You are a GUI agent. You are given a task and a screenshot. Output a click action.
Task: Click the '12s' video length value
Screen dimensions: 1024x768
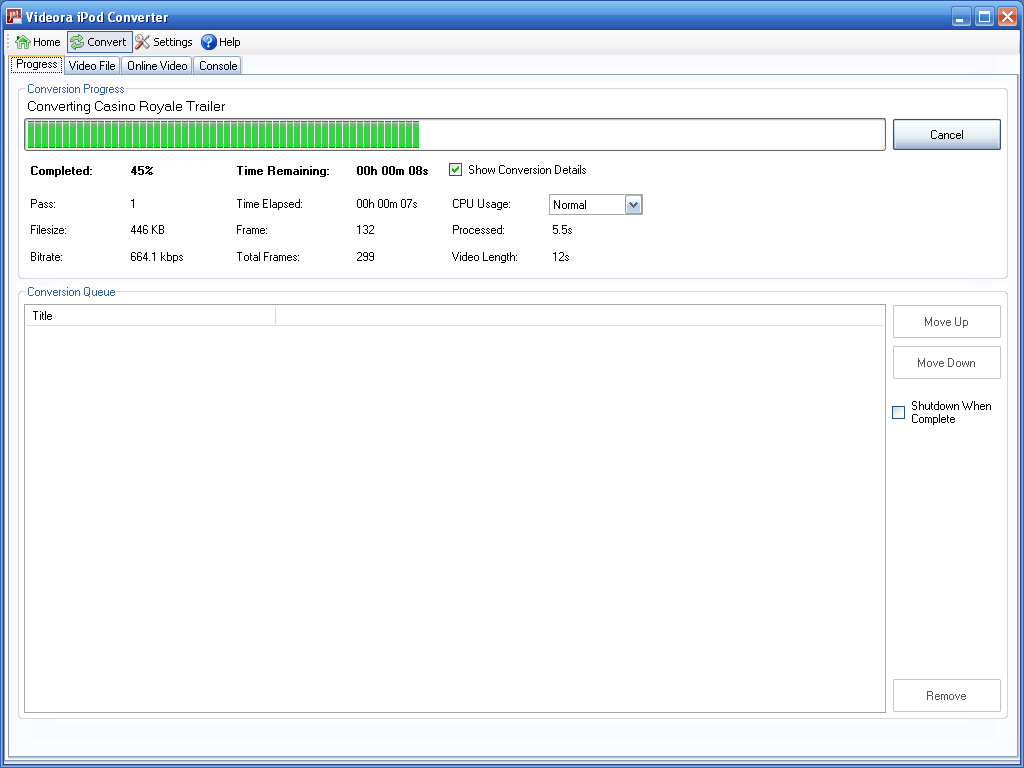(561, 257)
